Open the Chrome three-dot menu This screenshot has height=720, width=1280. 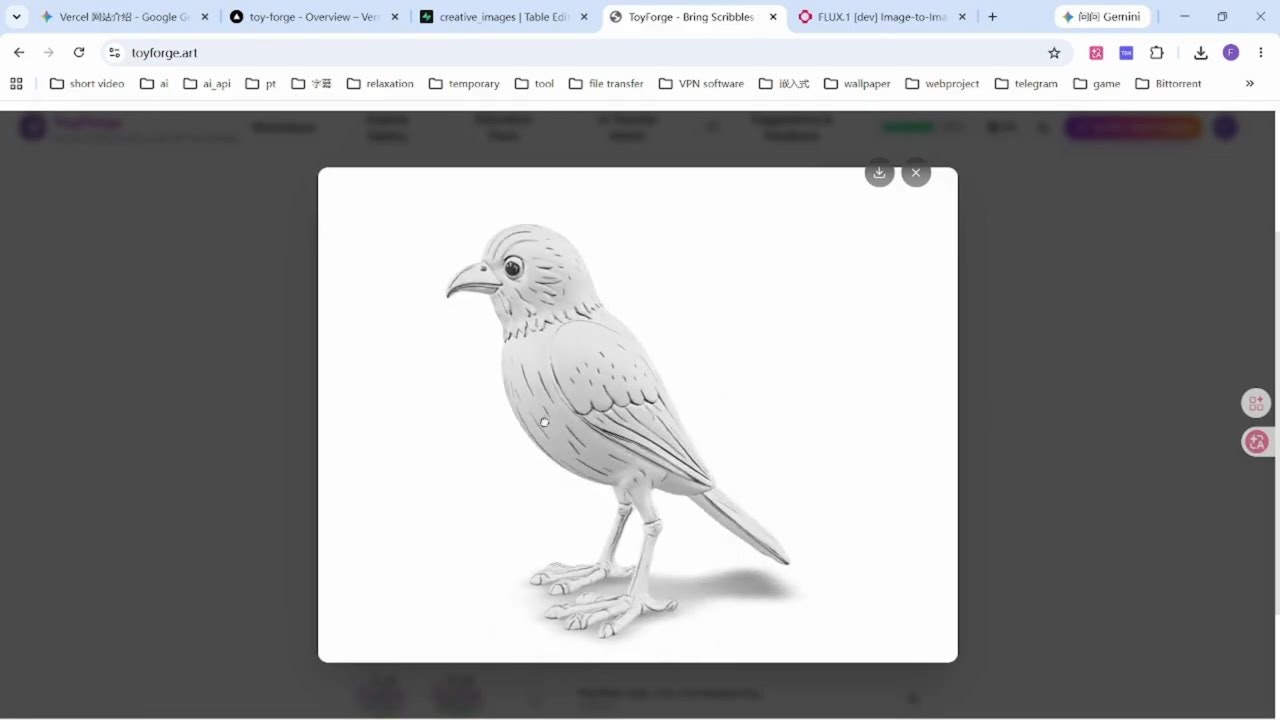(1260, 53)
